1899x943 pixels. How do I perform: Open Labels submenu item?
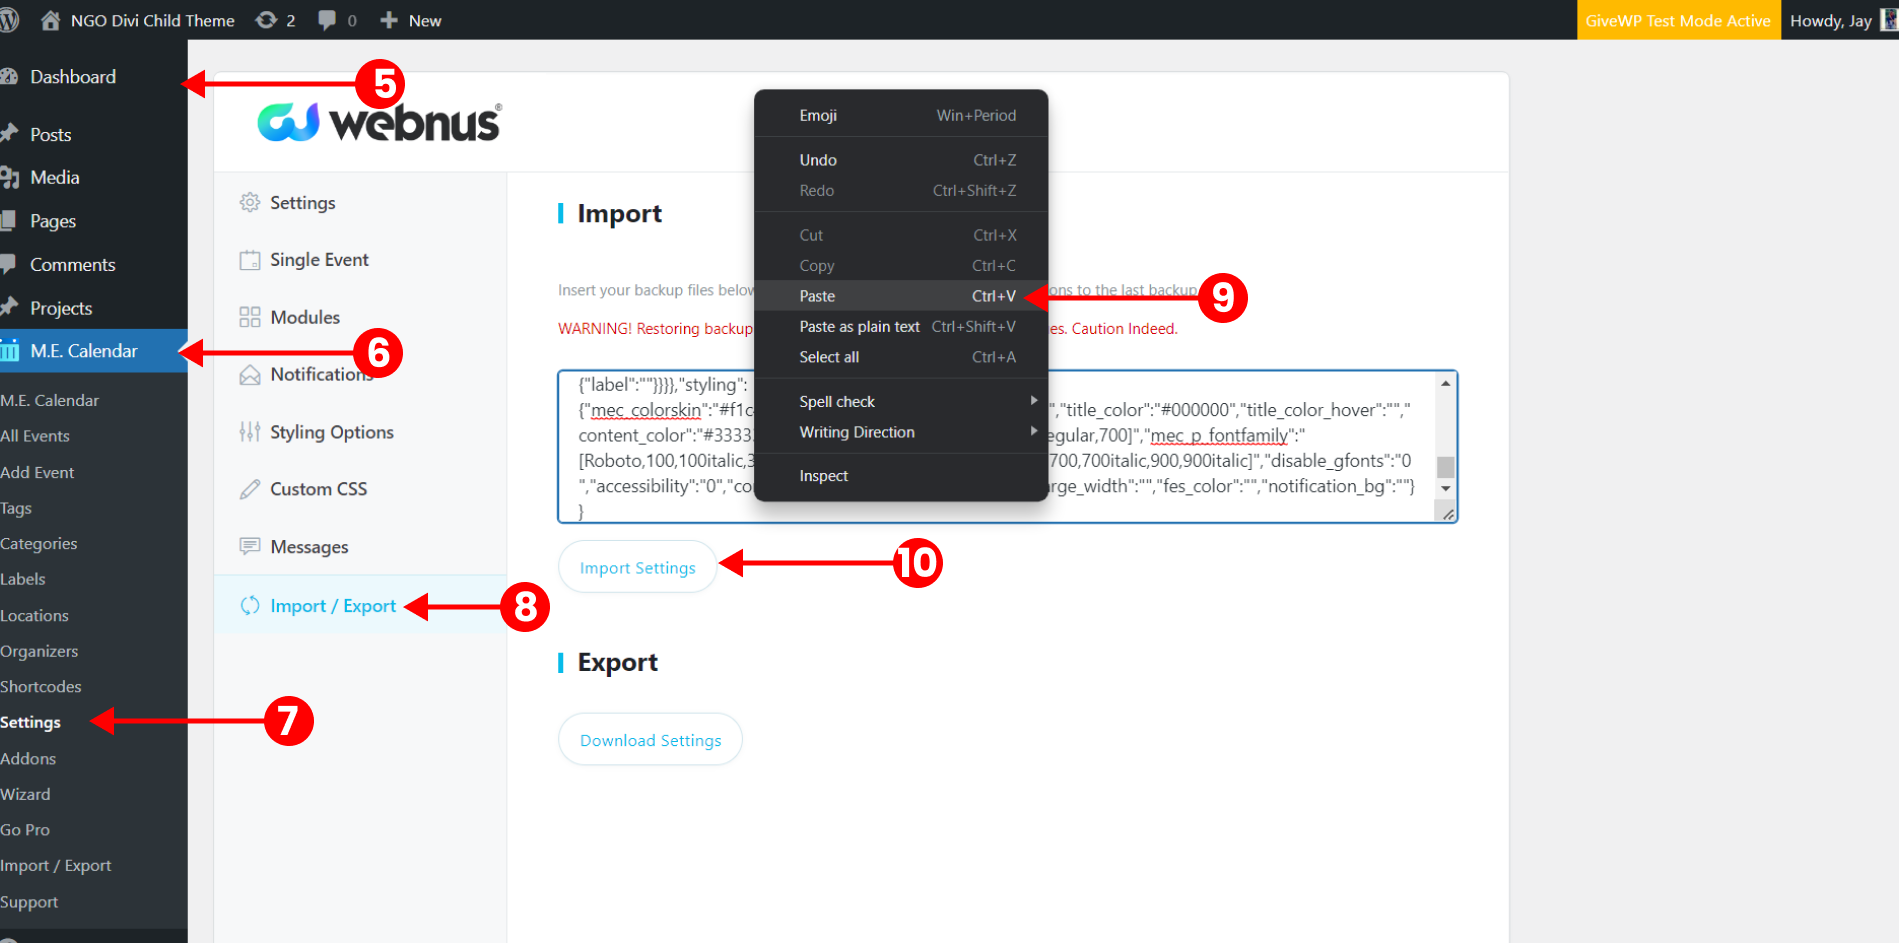coord(23,579)
